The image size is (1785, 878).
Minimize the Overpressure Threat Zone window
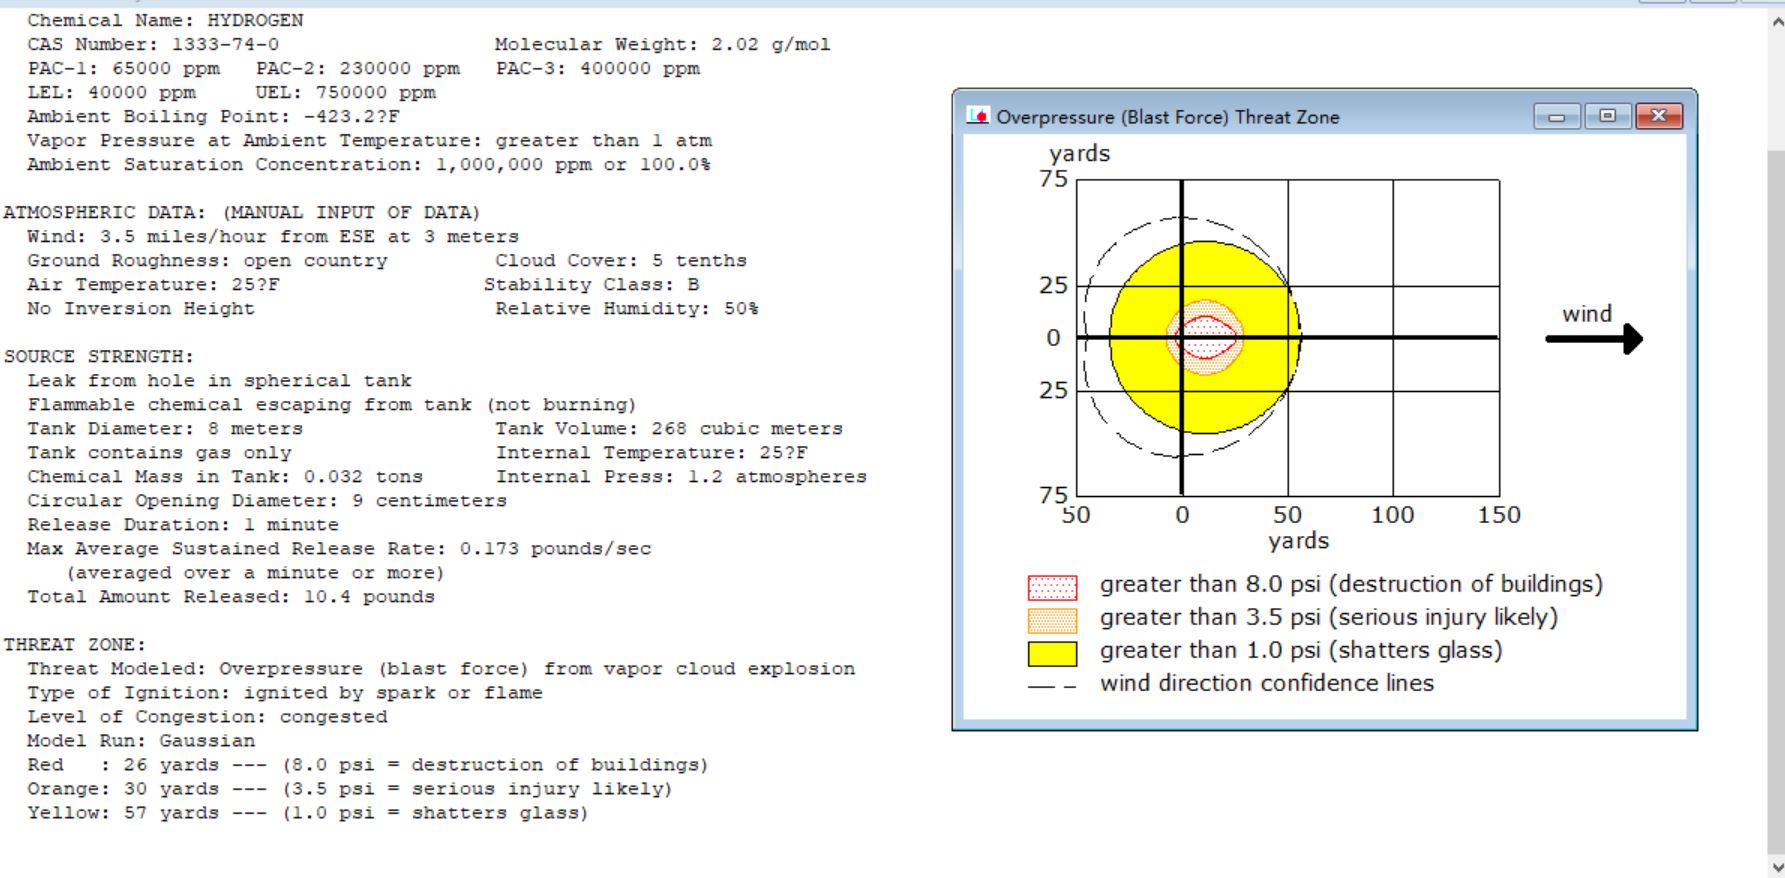[x=1556, y=117]
